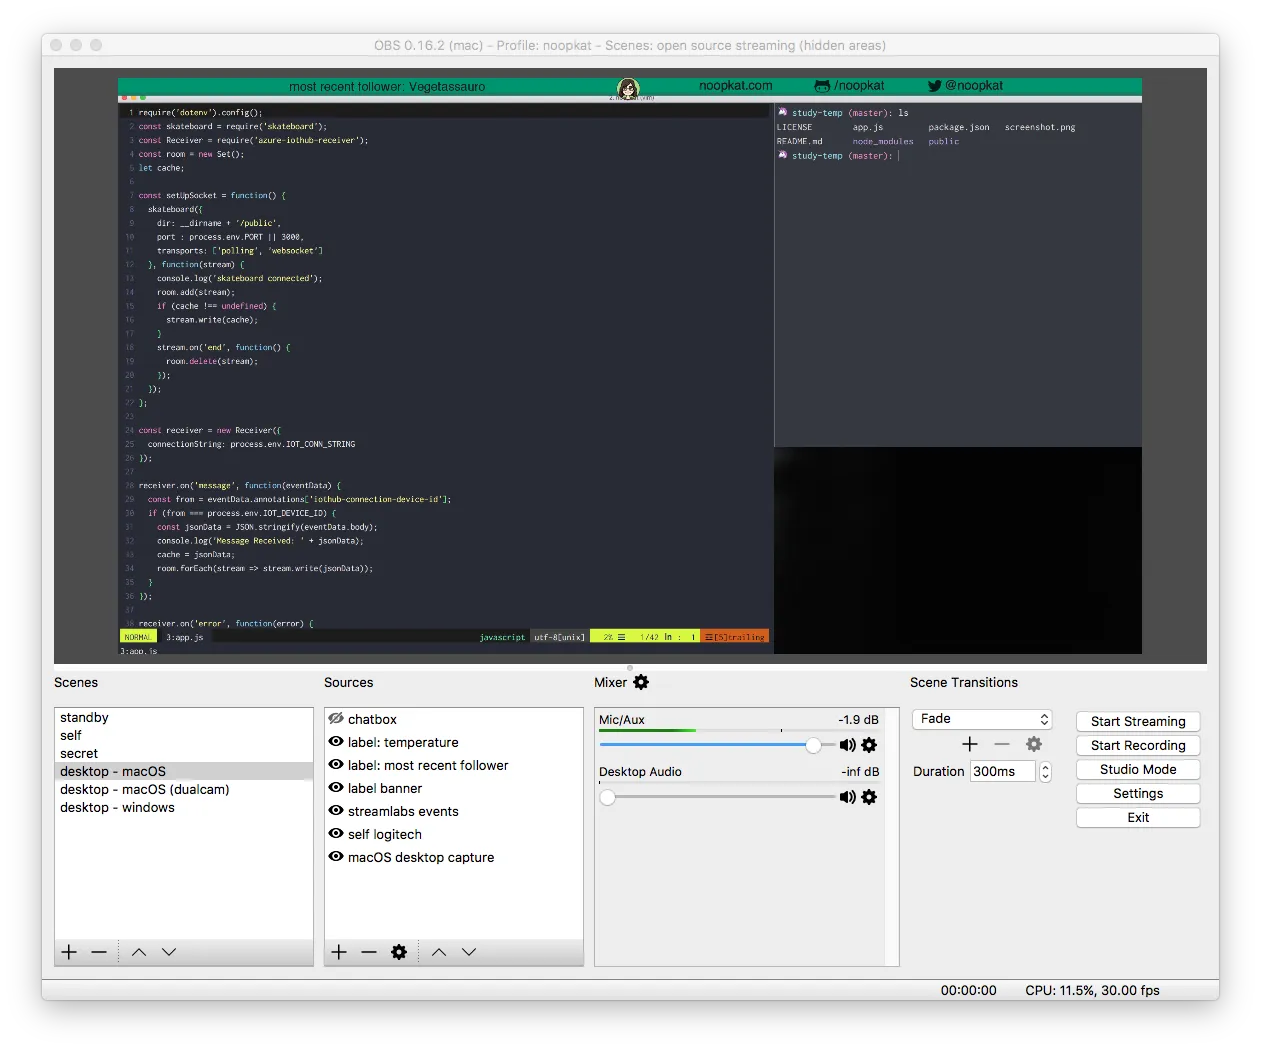The width and height of the screenshot is (1261, 1050).
Task: Show the hidden chatbox source
Action: tap(336, 719)
